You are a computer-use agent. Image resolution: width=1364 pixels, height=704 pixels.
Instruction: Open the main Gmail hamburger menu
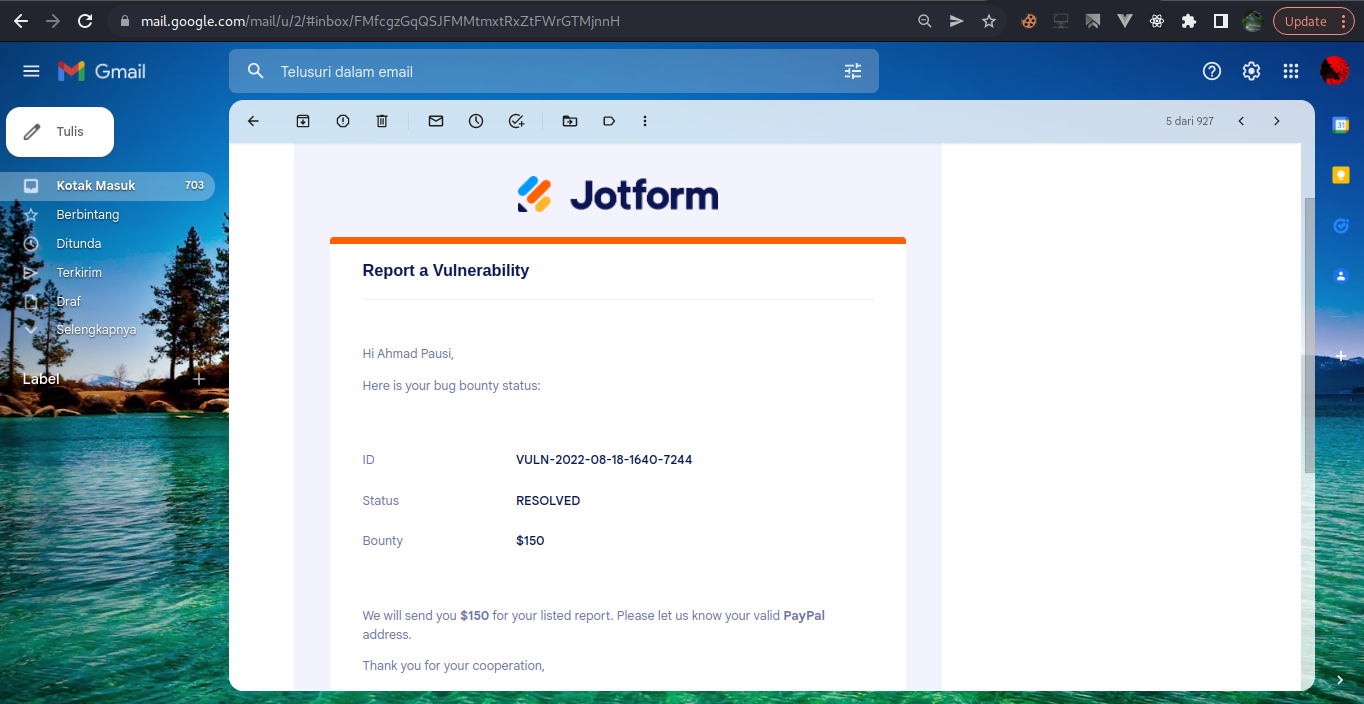(x=31, y=70)
